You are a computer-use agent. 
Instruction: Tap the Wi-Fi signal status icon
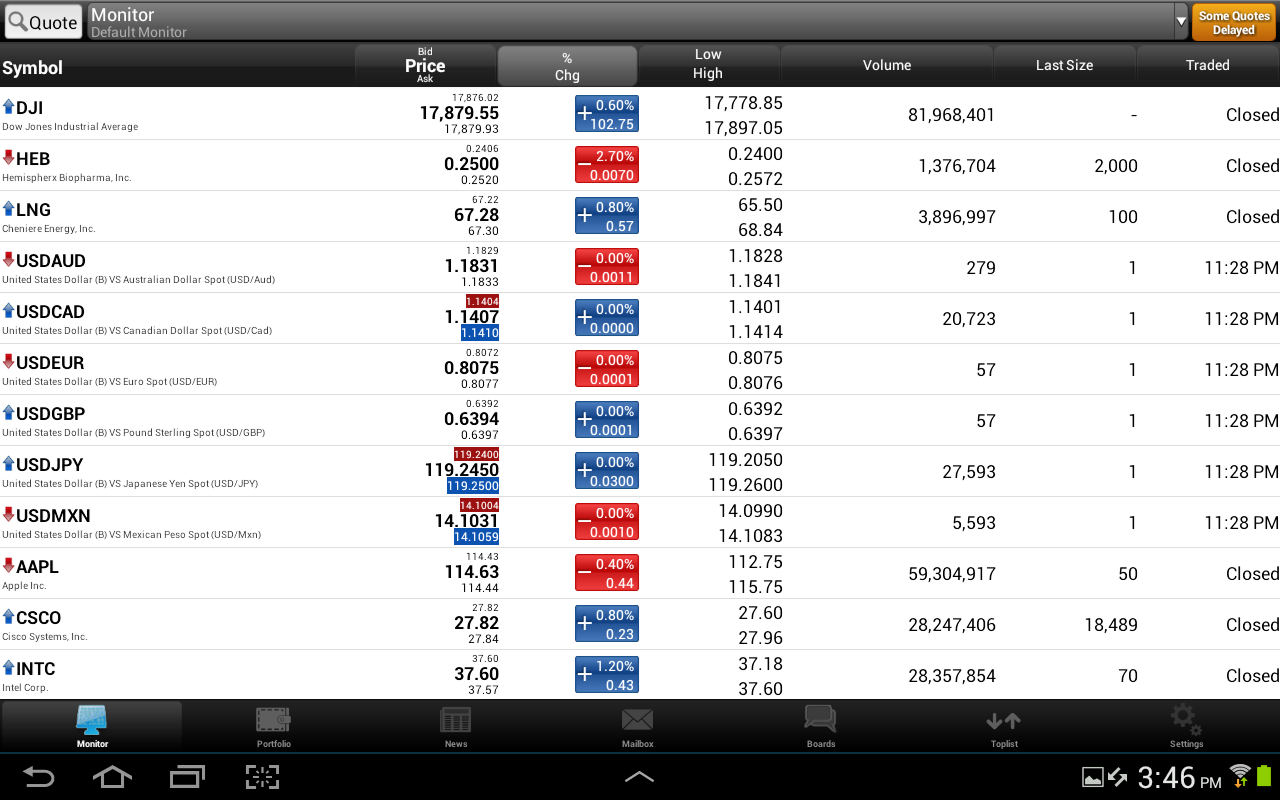(1240, 775)
